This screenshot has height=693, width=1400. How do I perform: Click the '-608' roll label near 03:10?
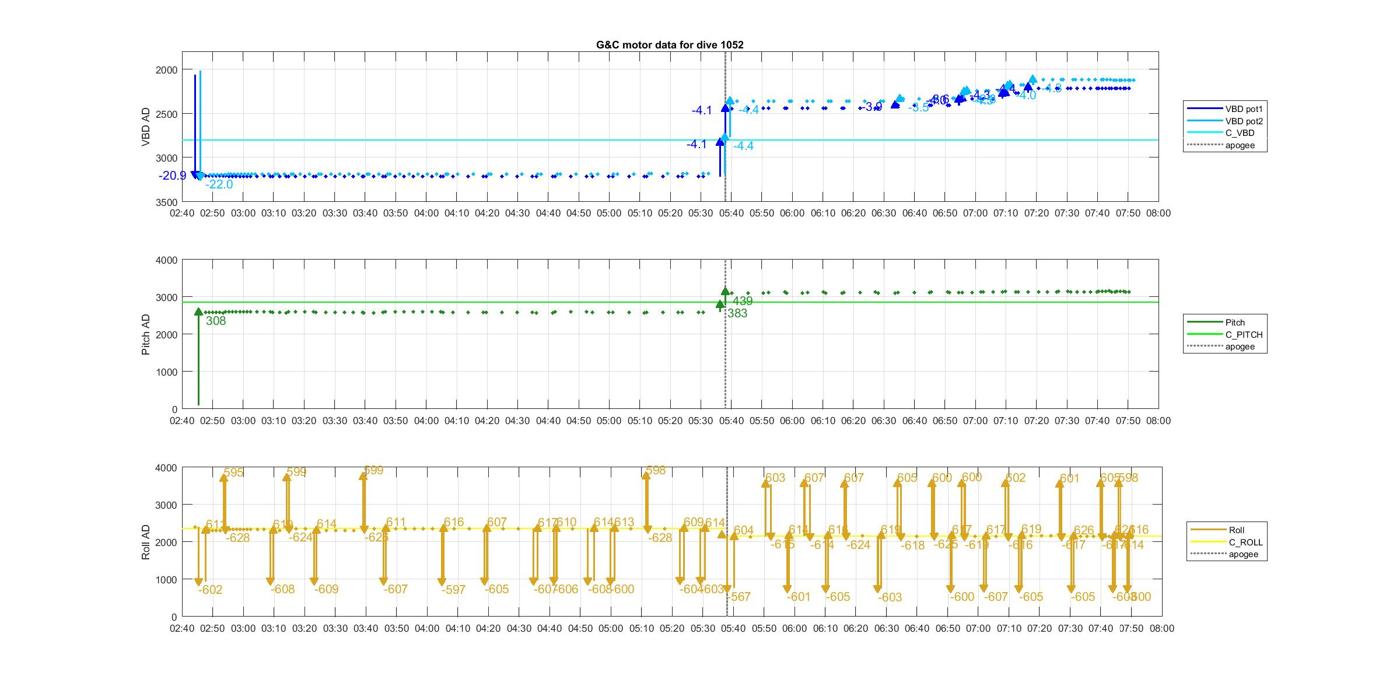(x=283, y=589)
